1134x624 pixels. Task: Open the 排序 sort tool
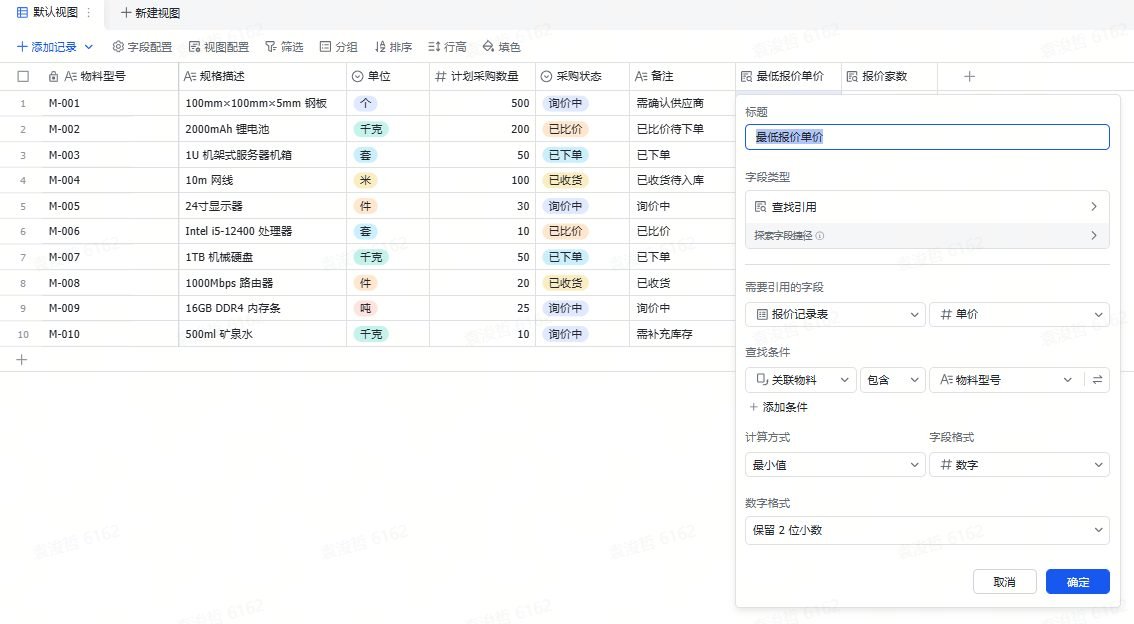pyautogui.click(x=393, y=47)
